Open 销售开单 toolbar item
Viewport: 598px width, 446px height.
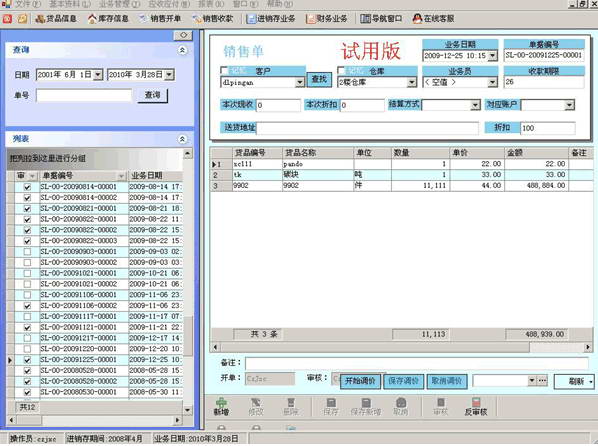tap(160, 18)
